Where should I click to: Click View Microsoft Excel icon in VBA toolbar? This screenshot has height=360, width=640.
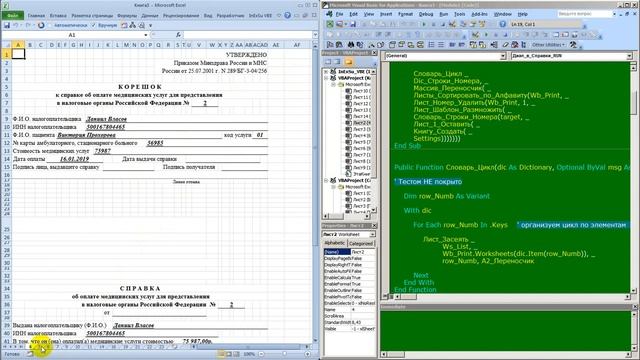(x=329, y=24)
